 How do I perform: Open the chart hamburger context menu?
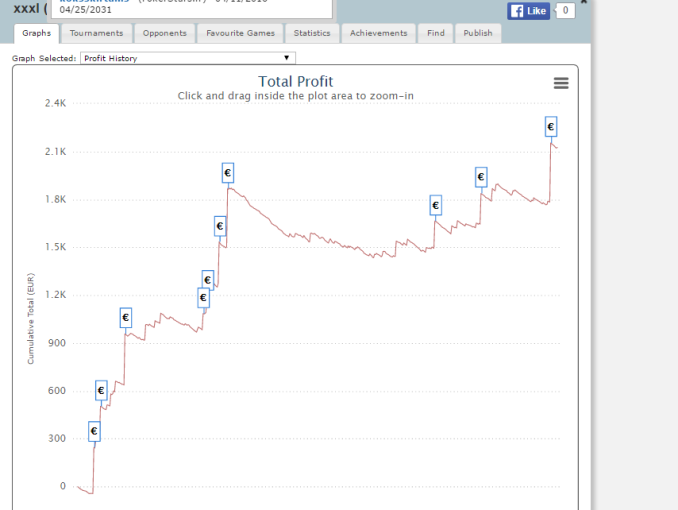[x=561, y=84]
